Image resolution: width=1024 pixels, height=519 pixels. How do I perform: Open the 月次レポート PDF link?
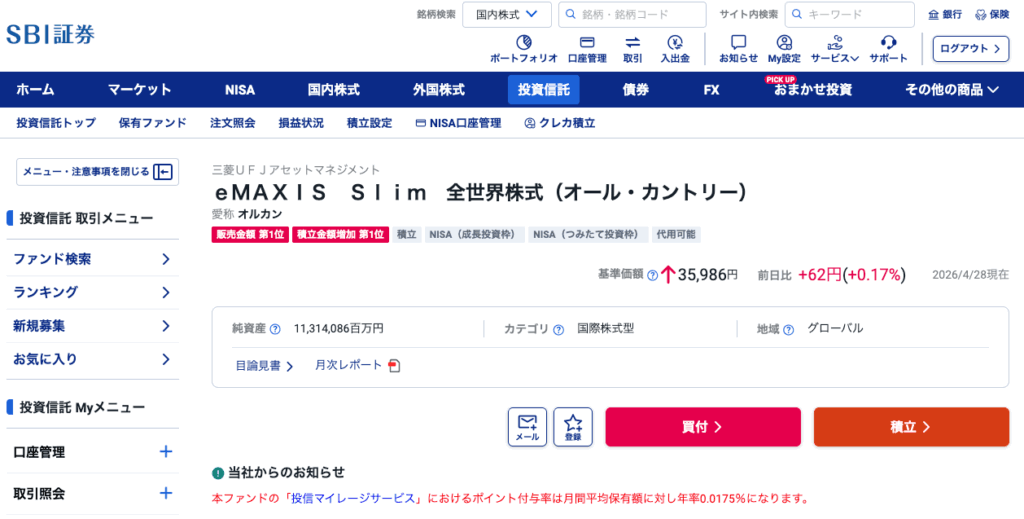357,366
